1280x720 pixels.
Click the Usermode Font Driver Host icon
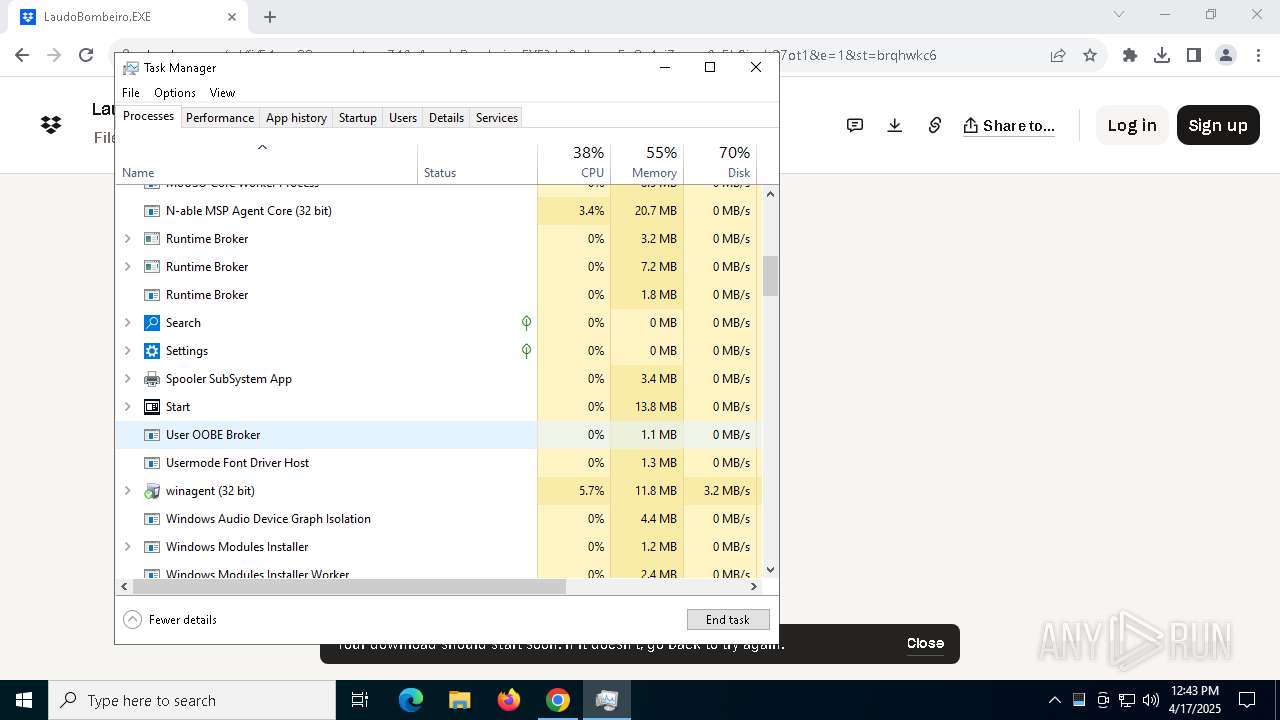tap(152, 463)
